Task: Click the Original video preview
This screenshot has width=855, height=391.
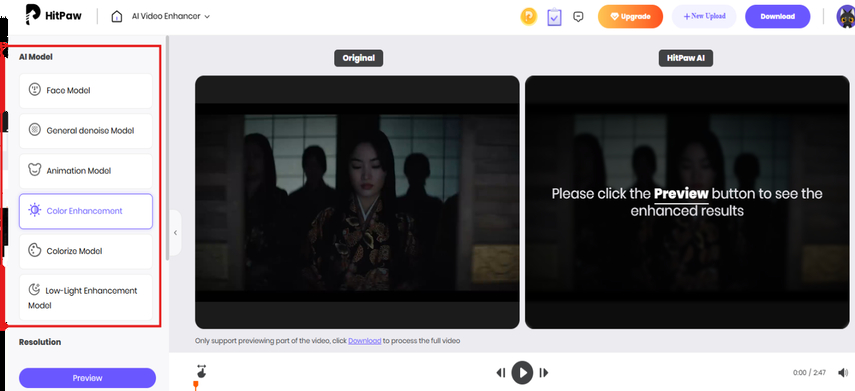Action: (357, 202)
